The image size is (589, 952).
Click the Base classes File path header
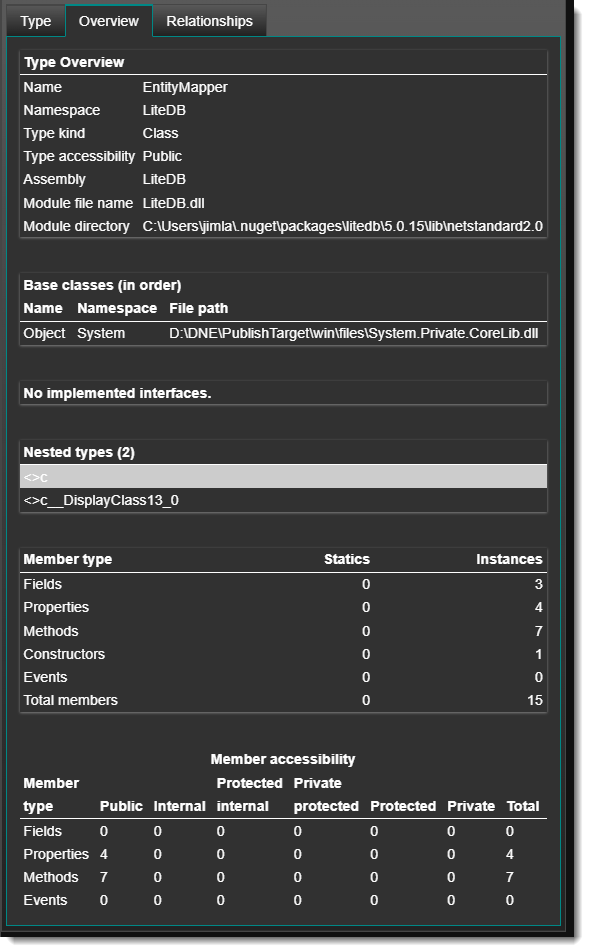click(x=199, y=308)
